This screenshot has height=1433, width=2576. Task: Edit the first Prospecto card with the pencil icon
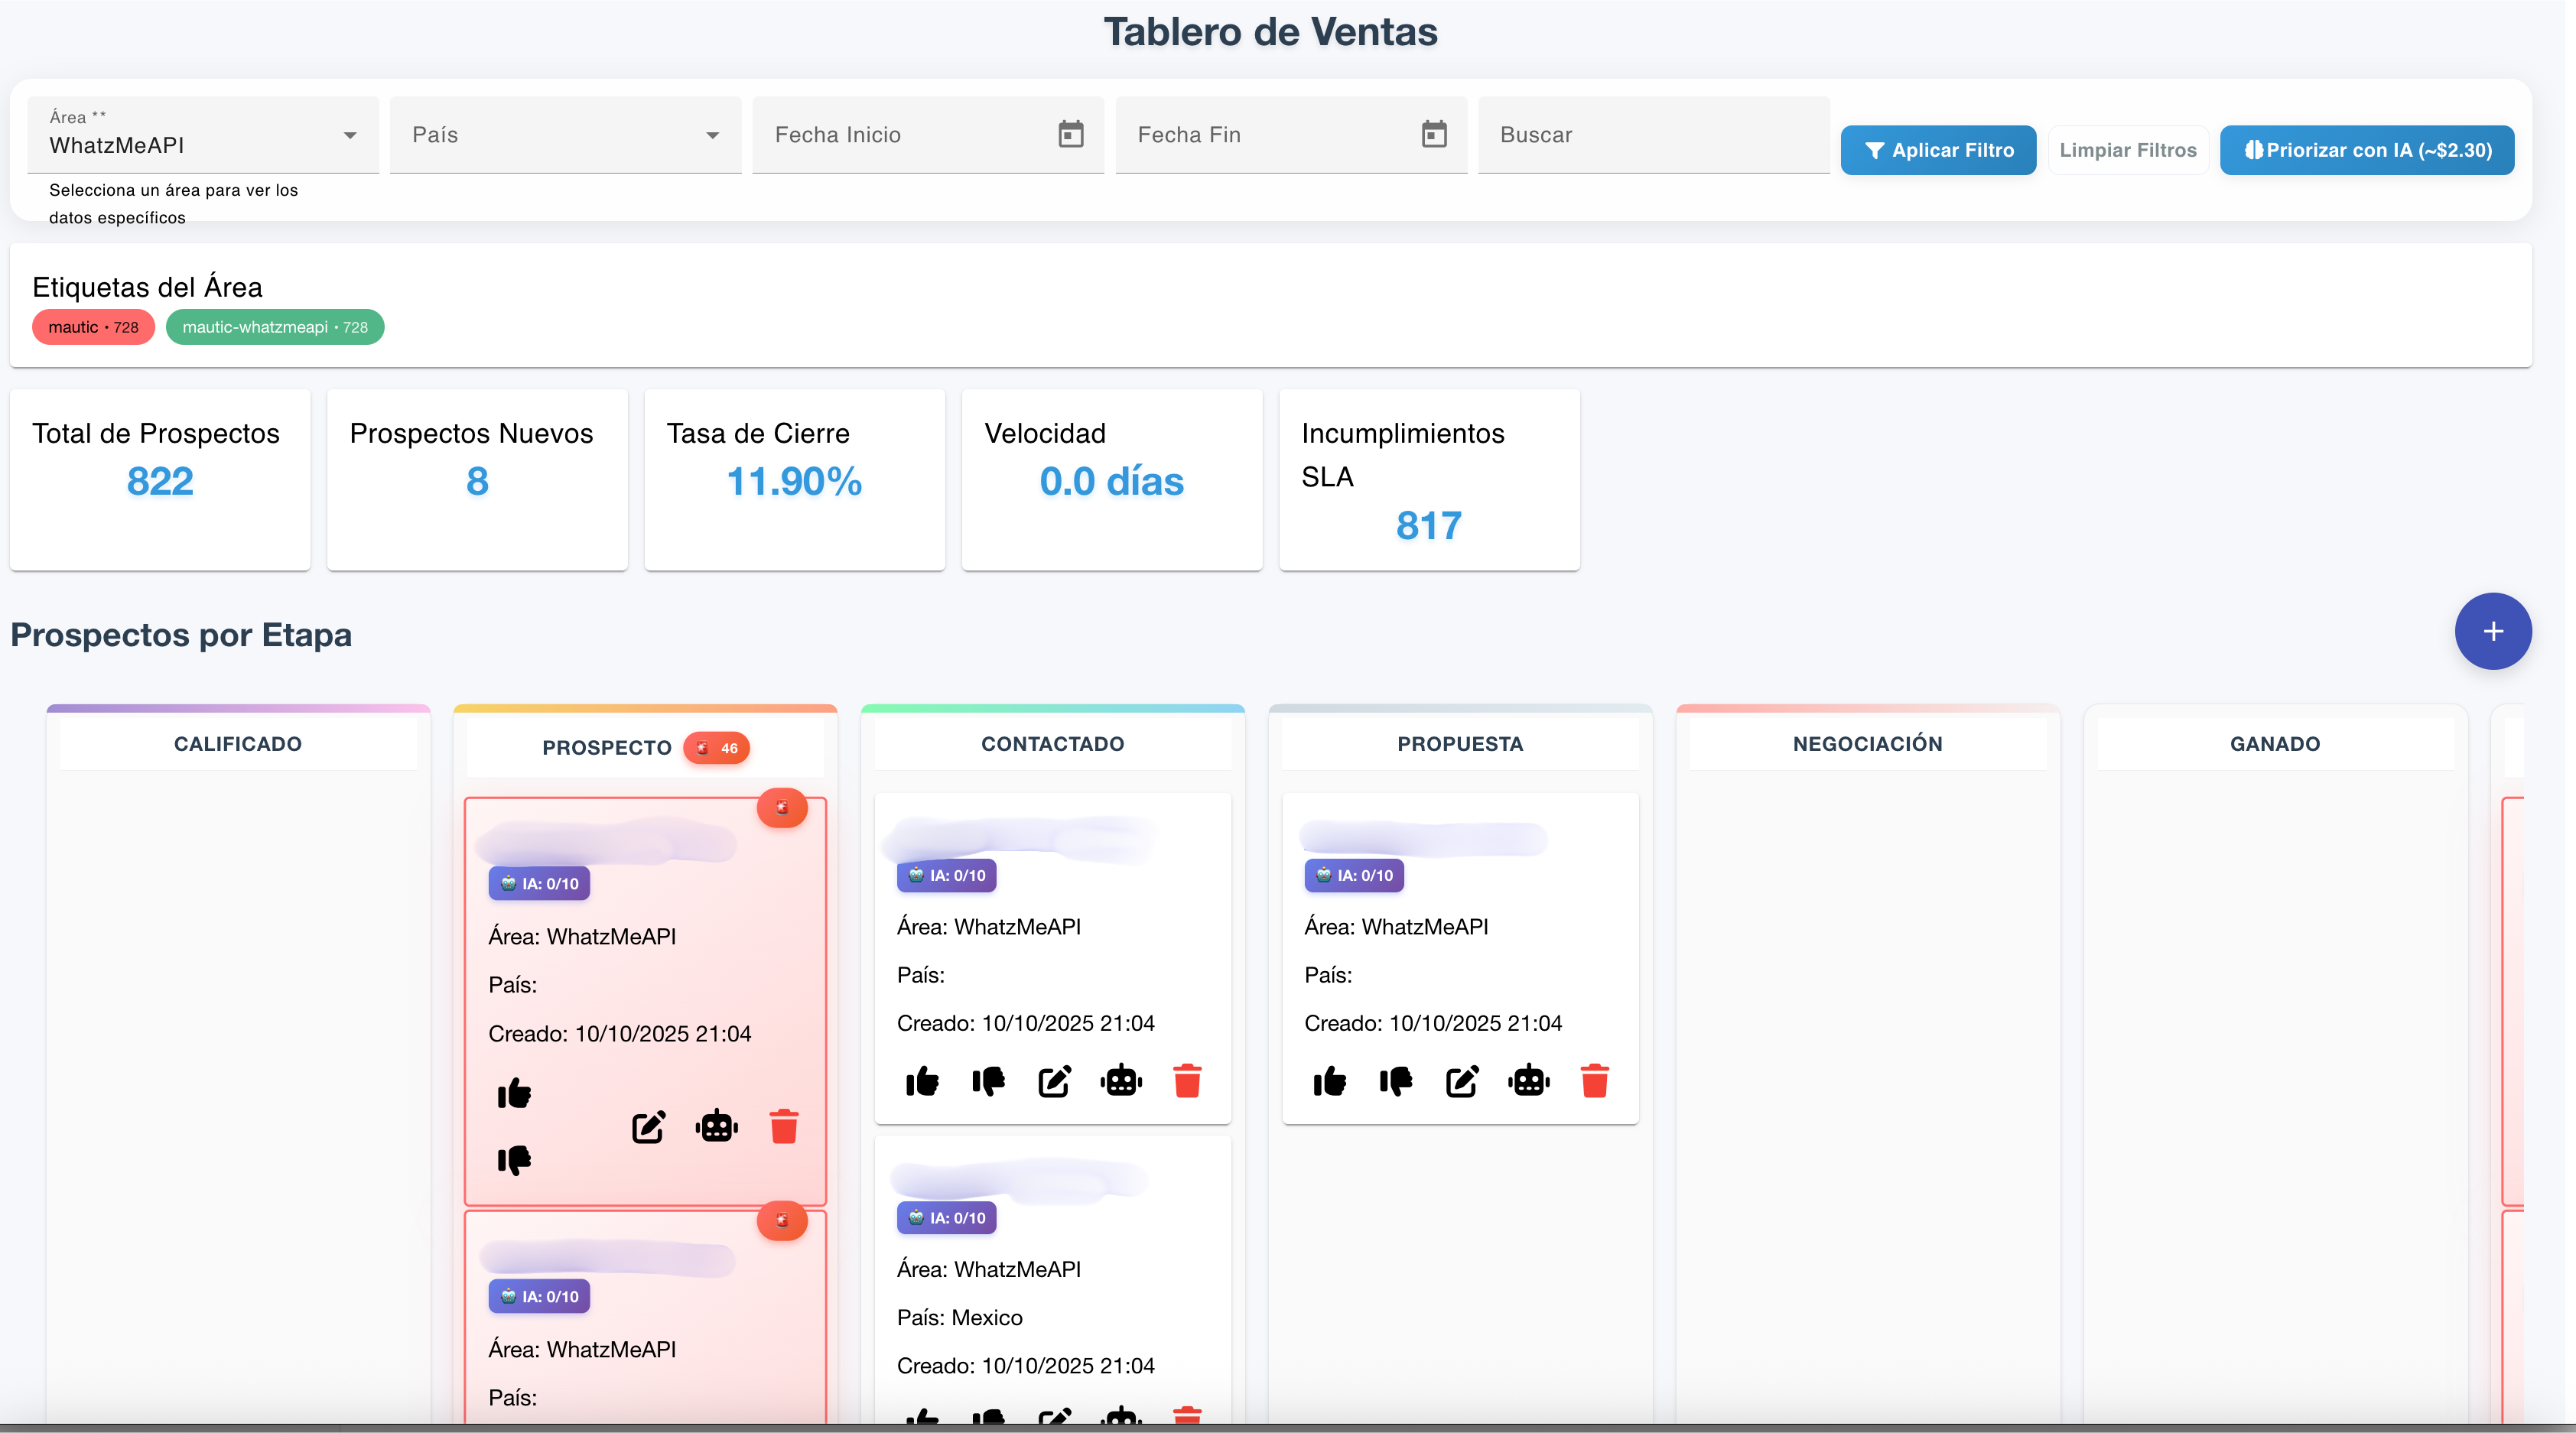649,1127
